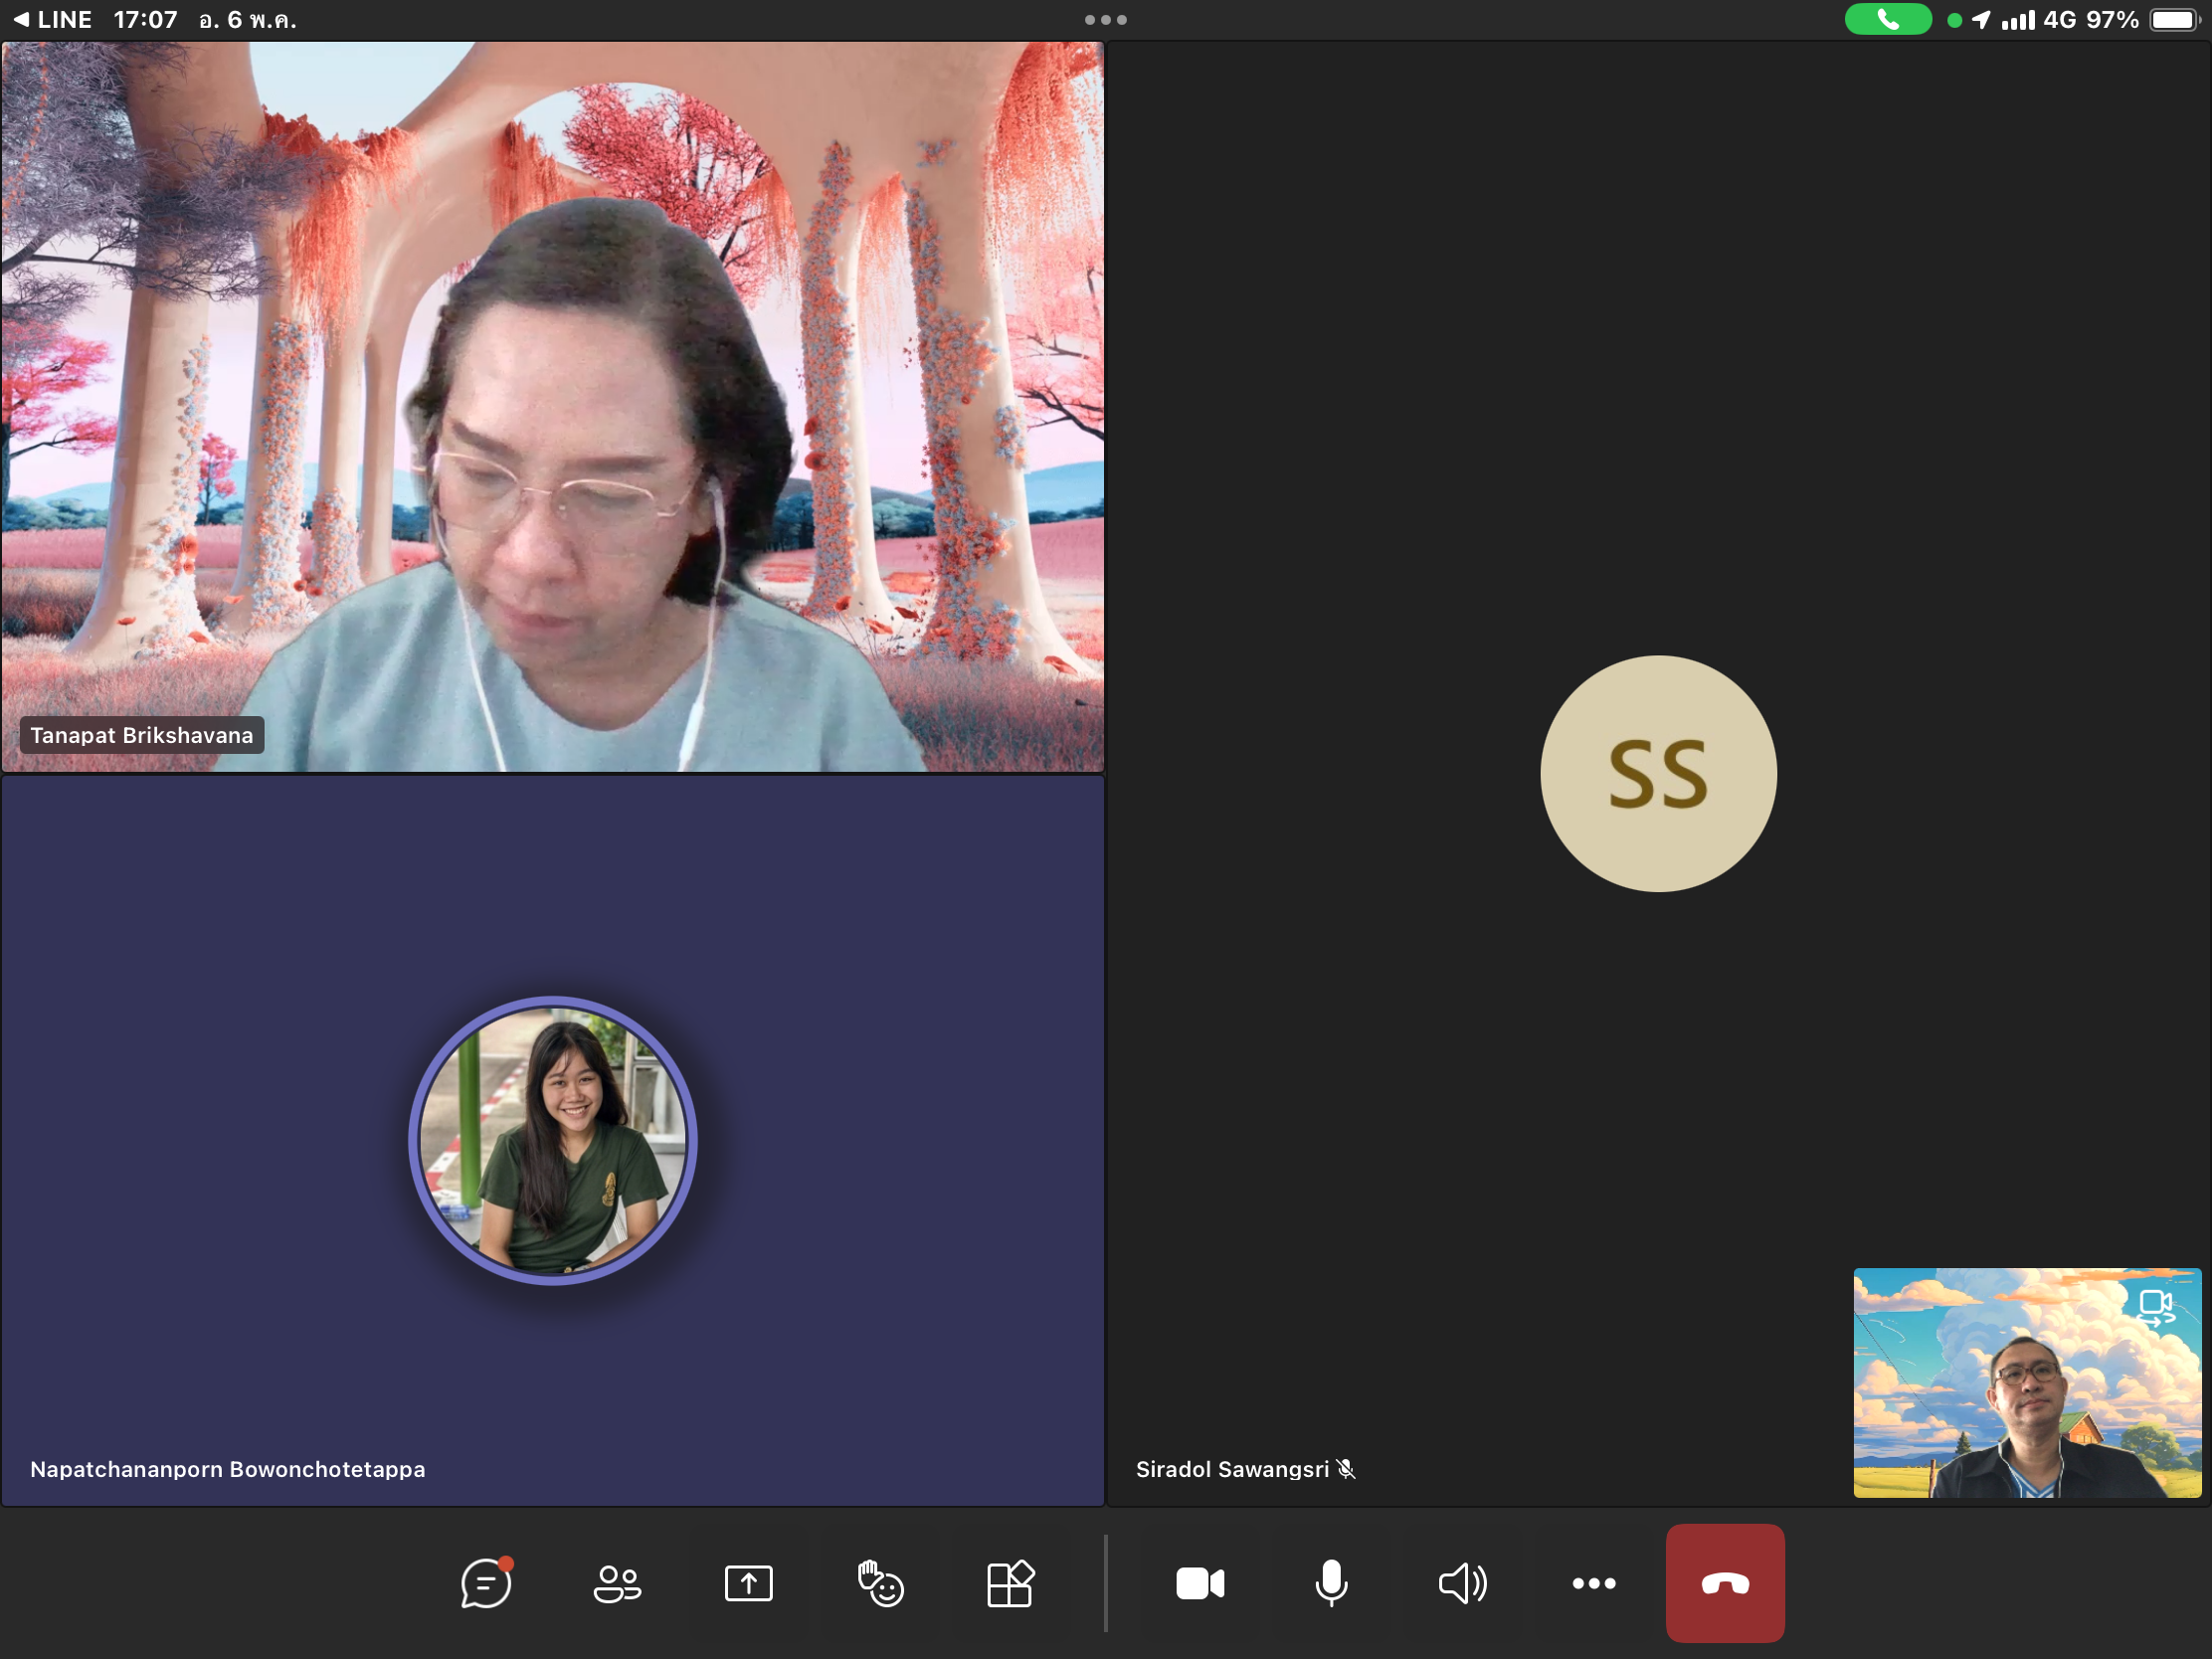Toggle the speaker audio output
This screenshot has height=1659, width=2212.
(1462, 1583)
